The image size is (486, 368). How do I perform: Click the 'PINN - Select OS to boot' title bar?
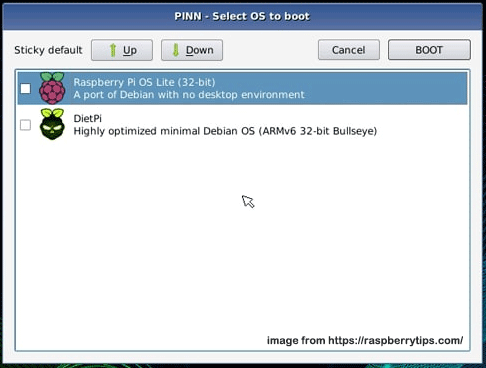(242, 16)
